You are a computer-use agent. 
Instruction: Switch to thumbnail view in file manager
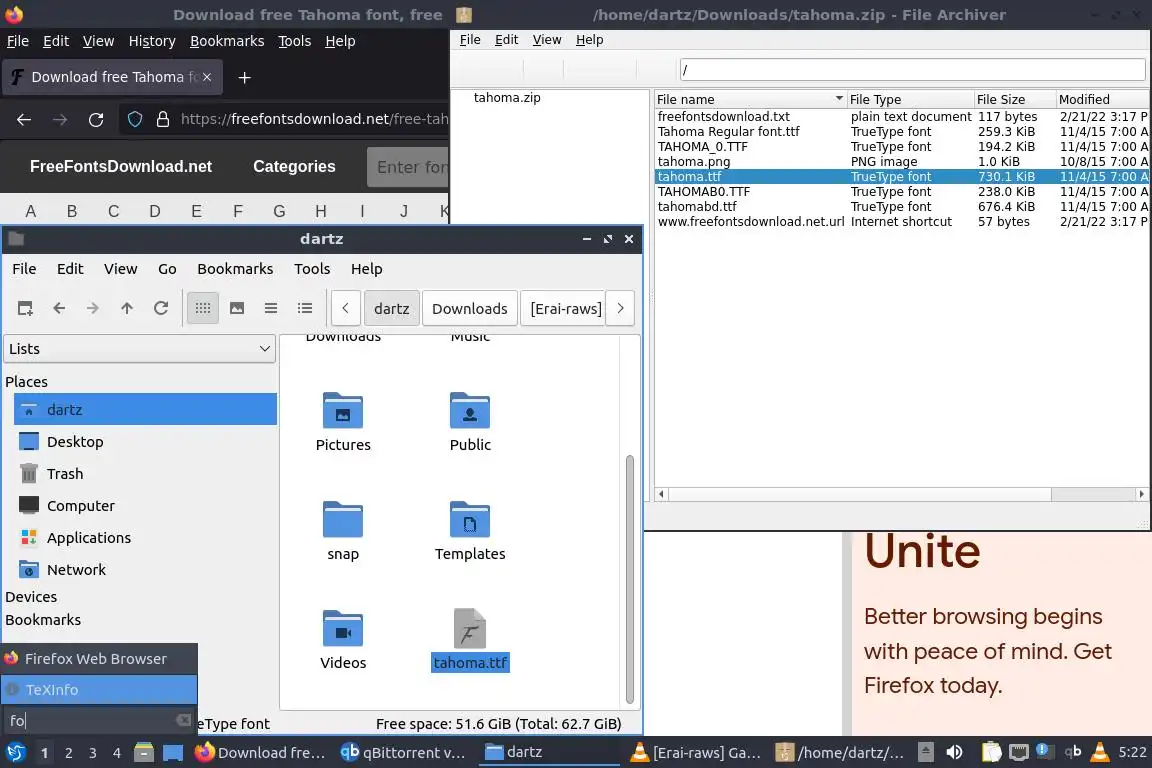pyautogui.click(x=237, y=309)
